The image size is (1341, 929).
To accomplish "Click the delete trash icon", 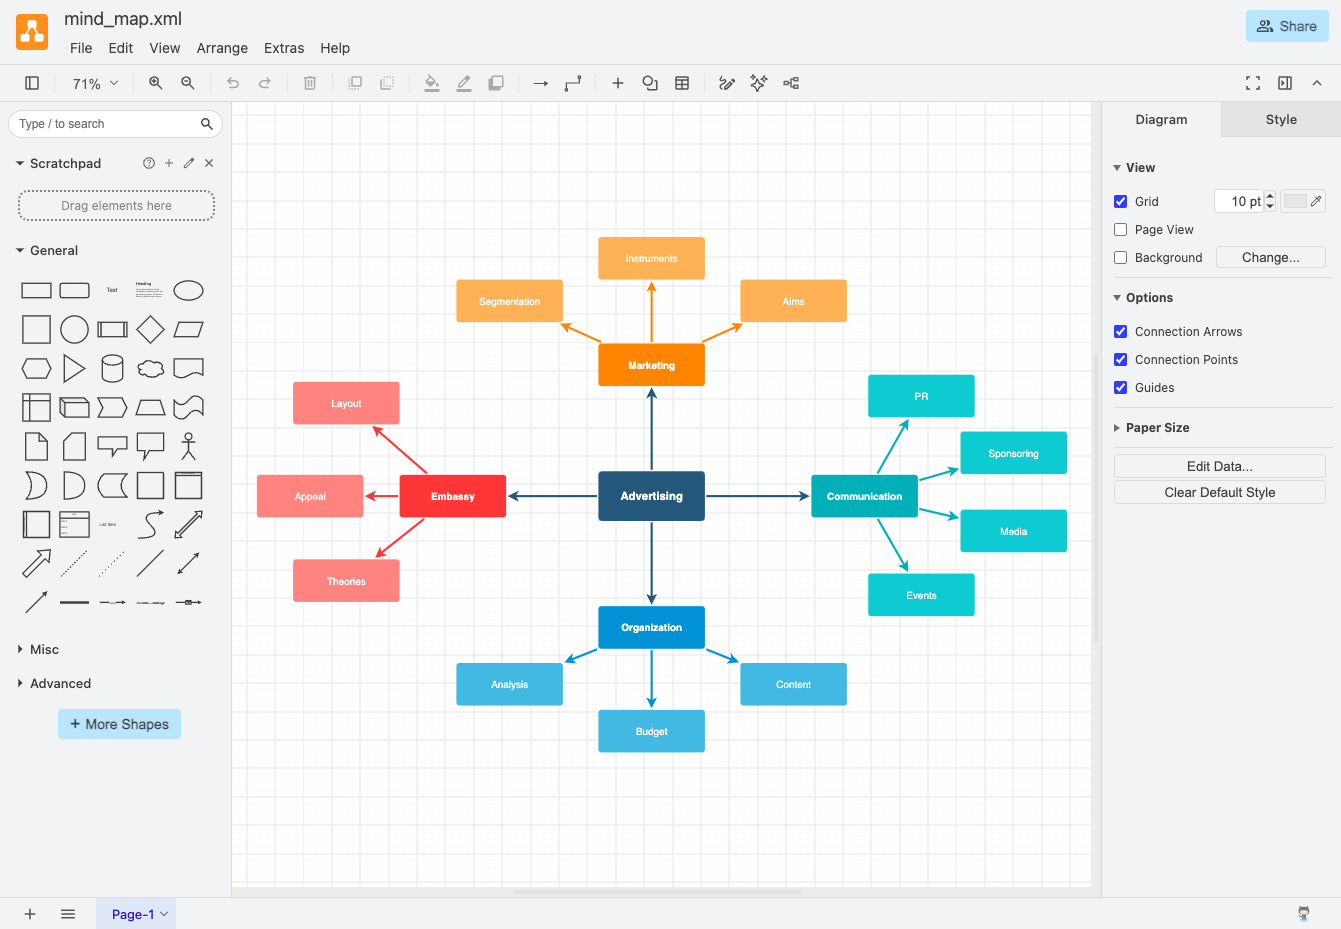I will (310, 84).
